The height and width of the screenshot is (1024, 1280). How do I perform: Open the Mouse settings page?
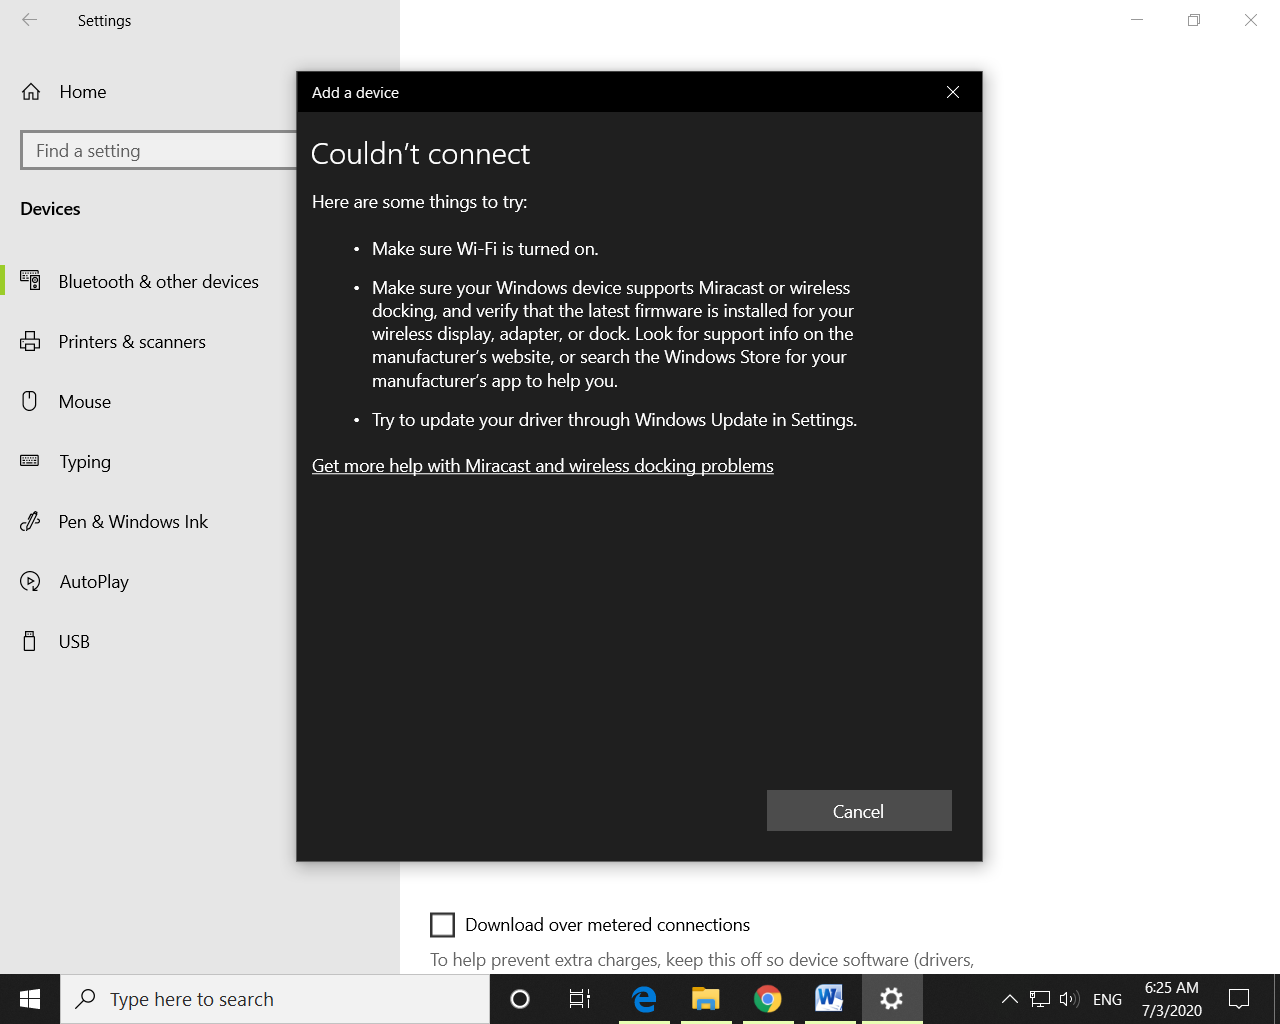(x=85, y=401)
